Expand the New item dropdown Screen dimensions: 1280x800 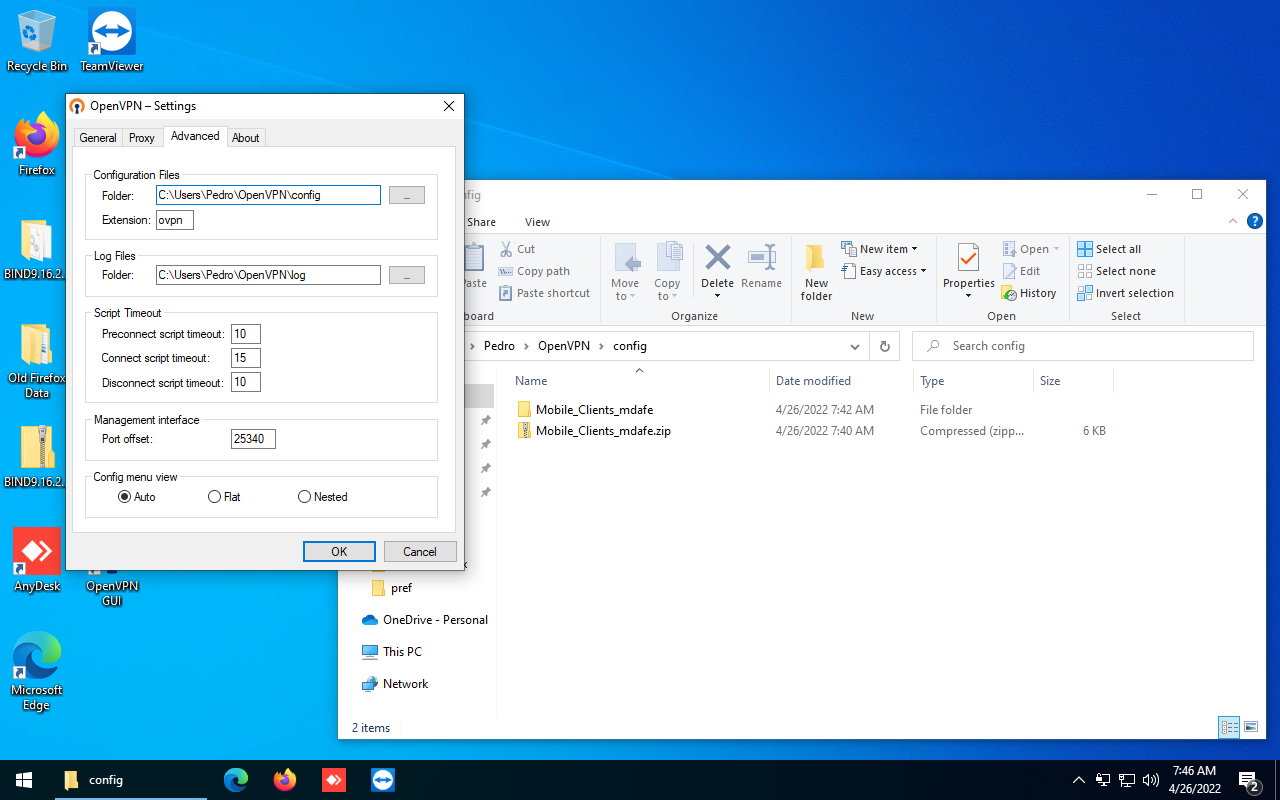[880, 249]
